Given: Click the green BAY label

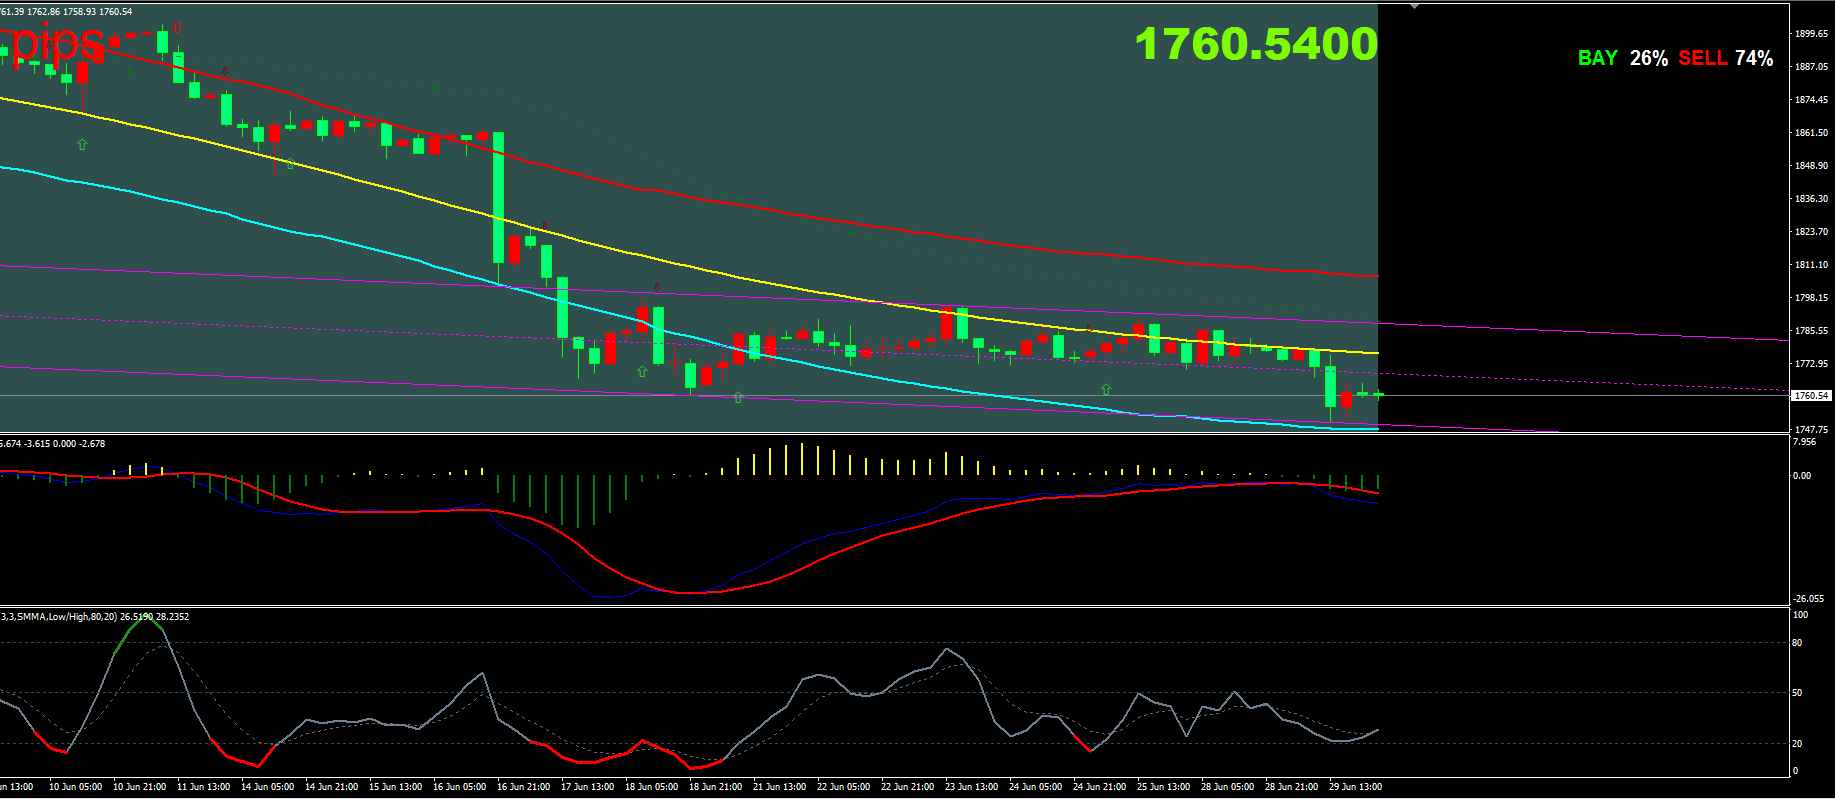Looking at the screenshot, I should [1598, 58].
